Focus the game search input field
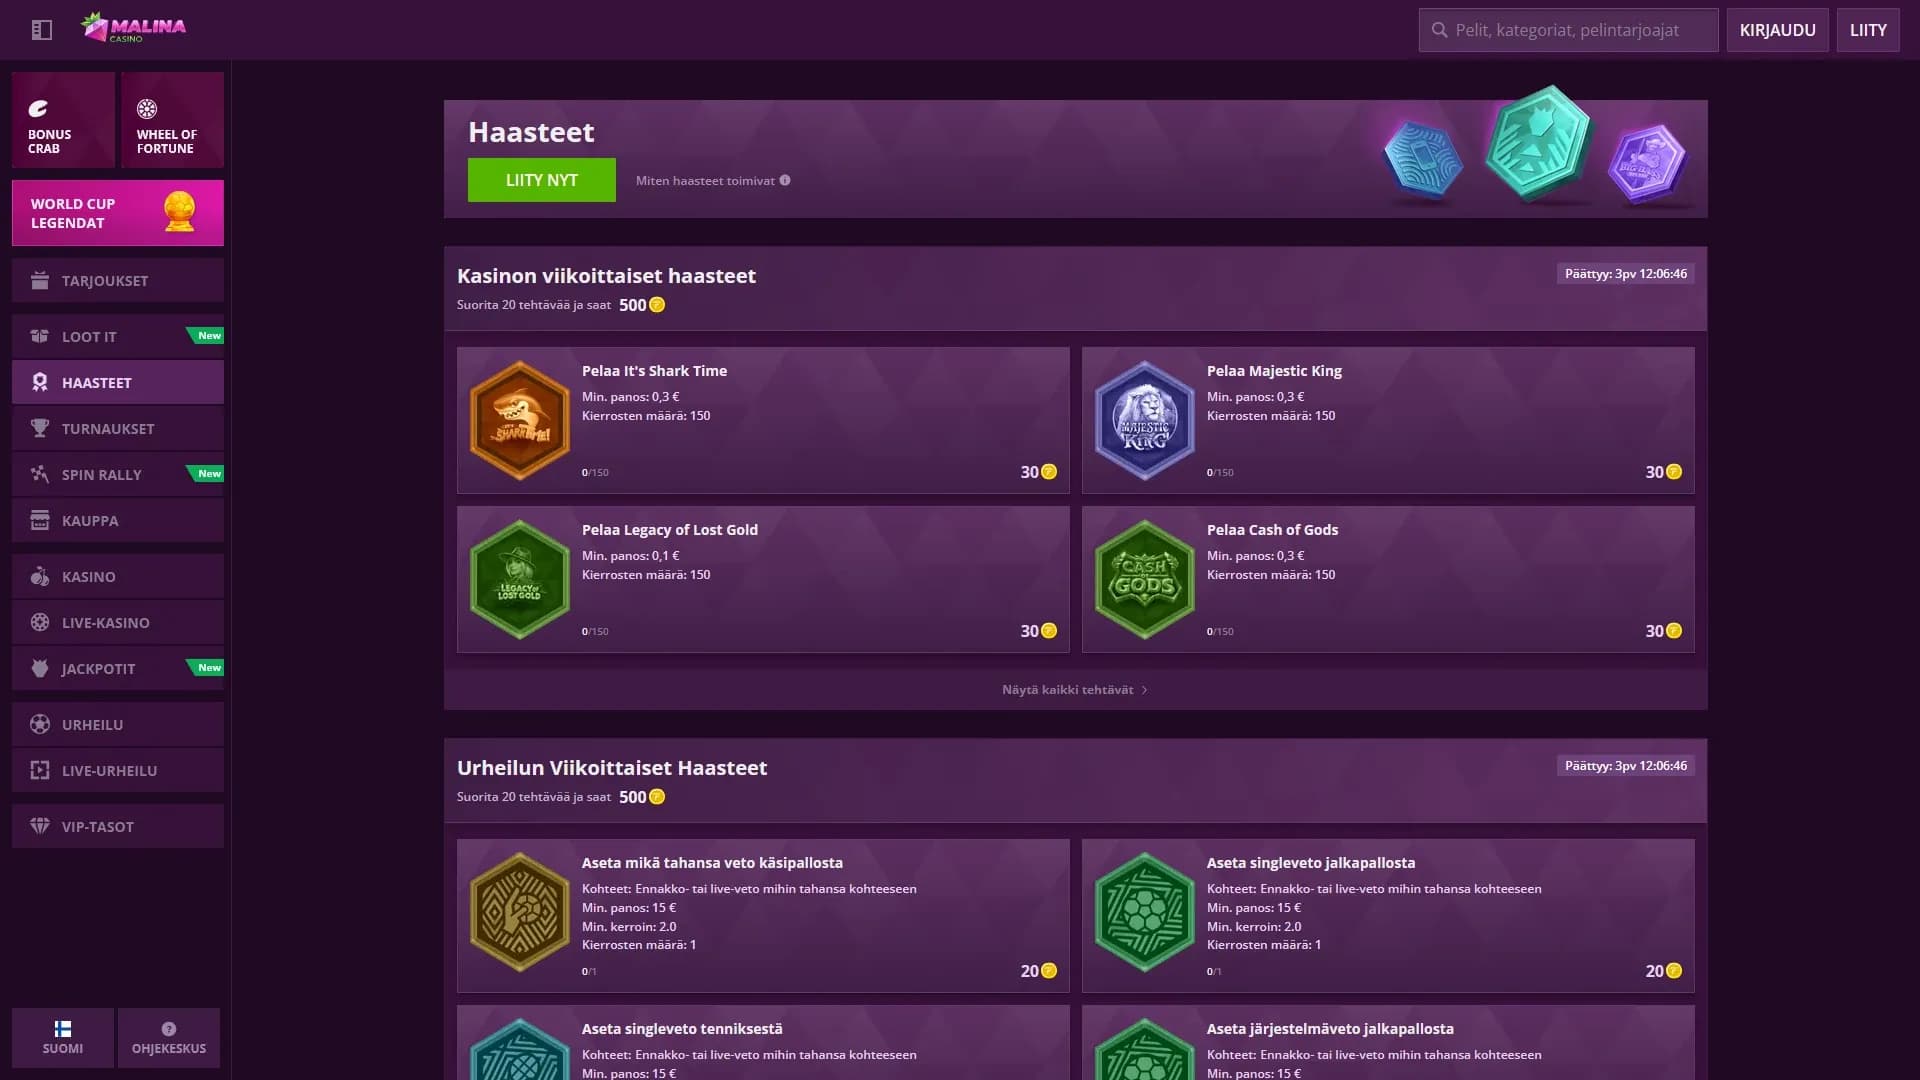The image size is (1920, 1080). [x=1568, y=30]
